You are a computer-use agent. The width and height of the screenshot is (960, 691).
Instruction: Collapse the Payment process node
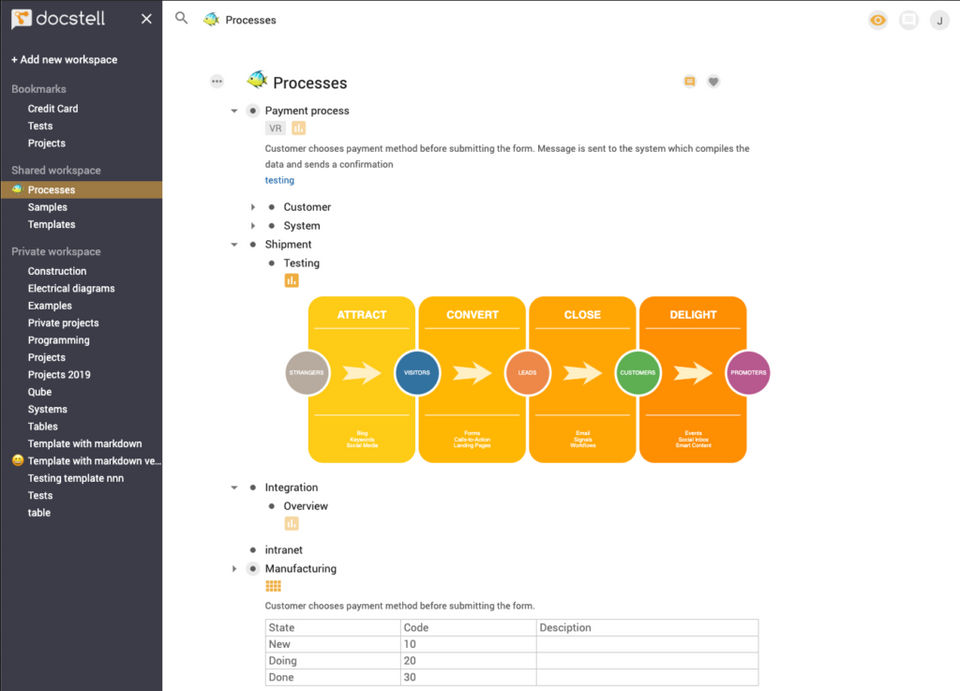[x=234, y=111]
